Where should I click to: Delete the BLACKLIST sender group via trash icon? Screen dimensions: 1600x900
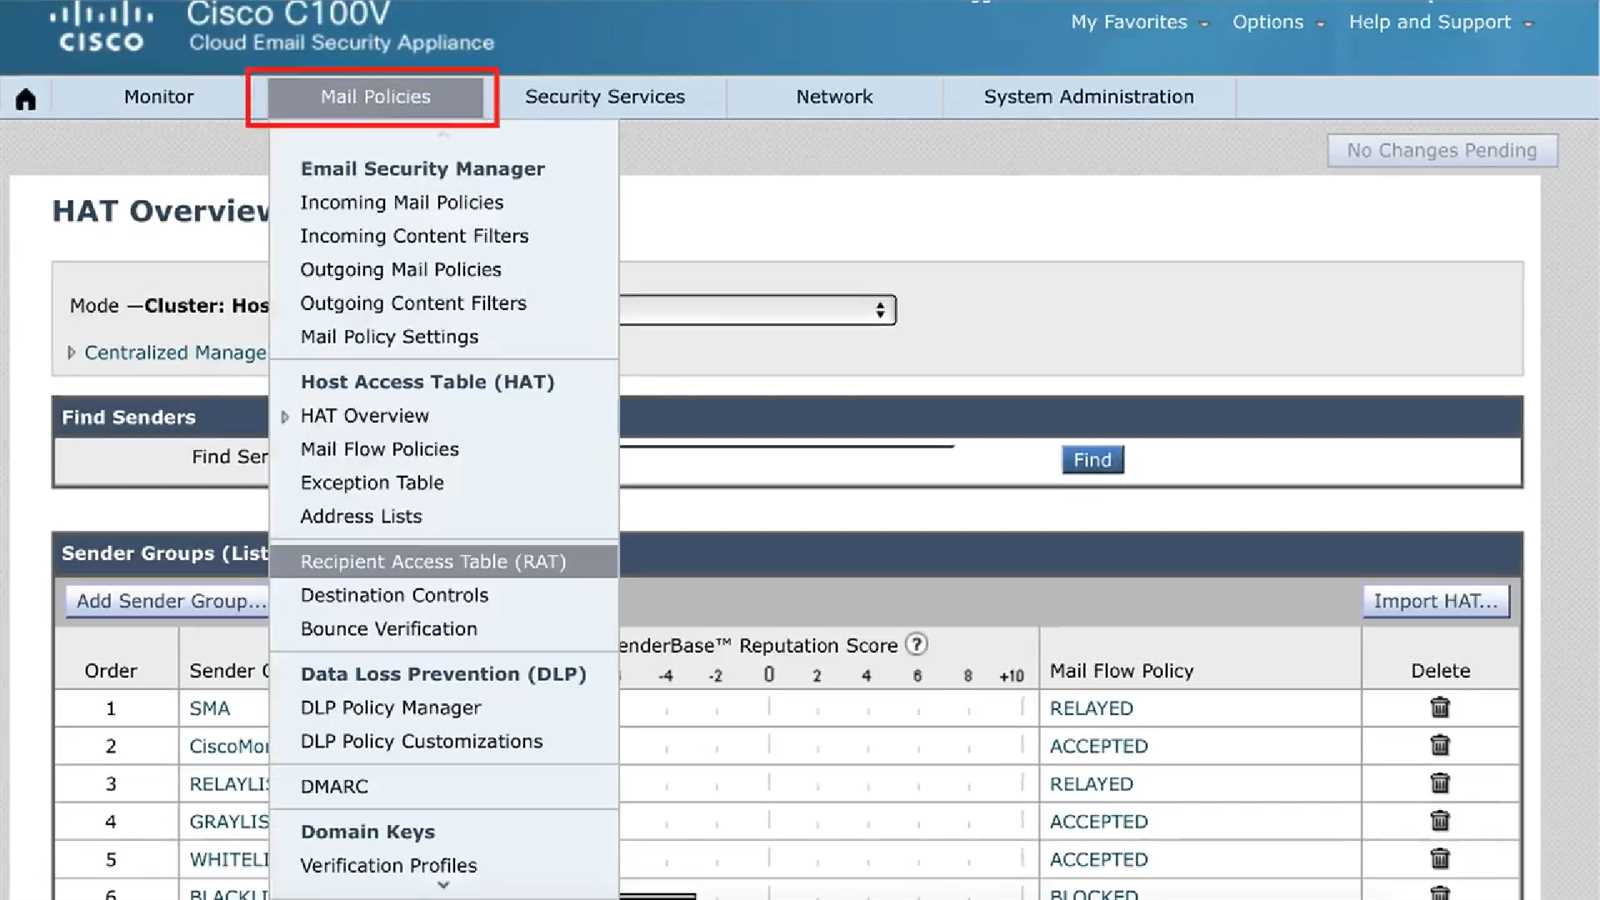[1439, 893]
